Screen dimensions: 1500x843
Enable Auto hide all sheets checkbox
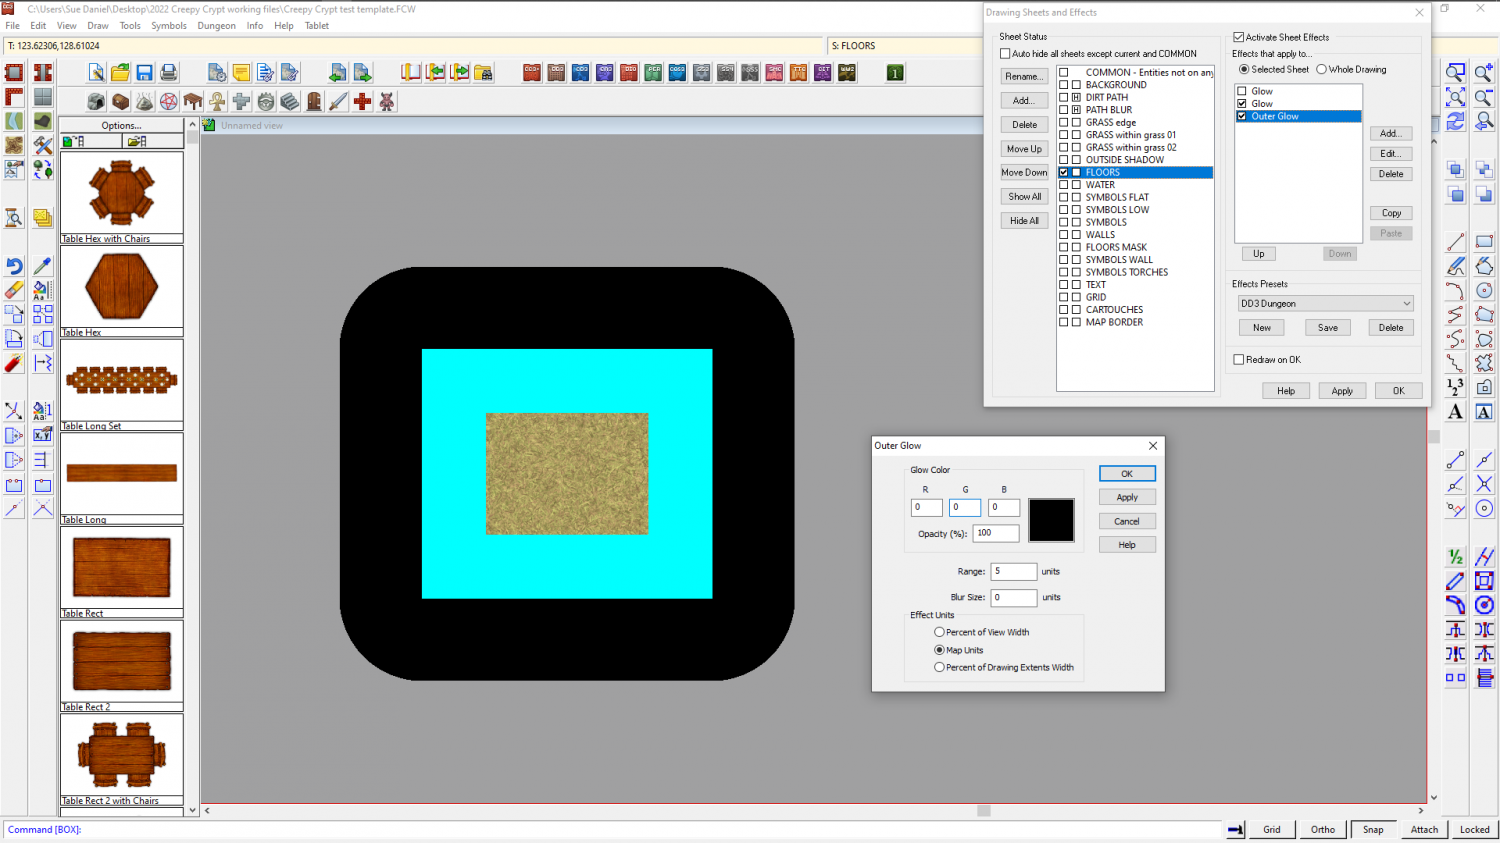(x=1005, y=54)
